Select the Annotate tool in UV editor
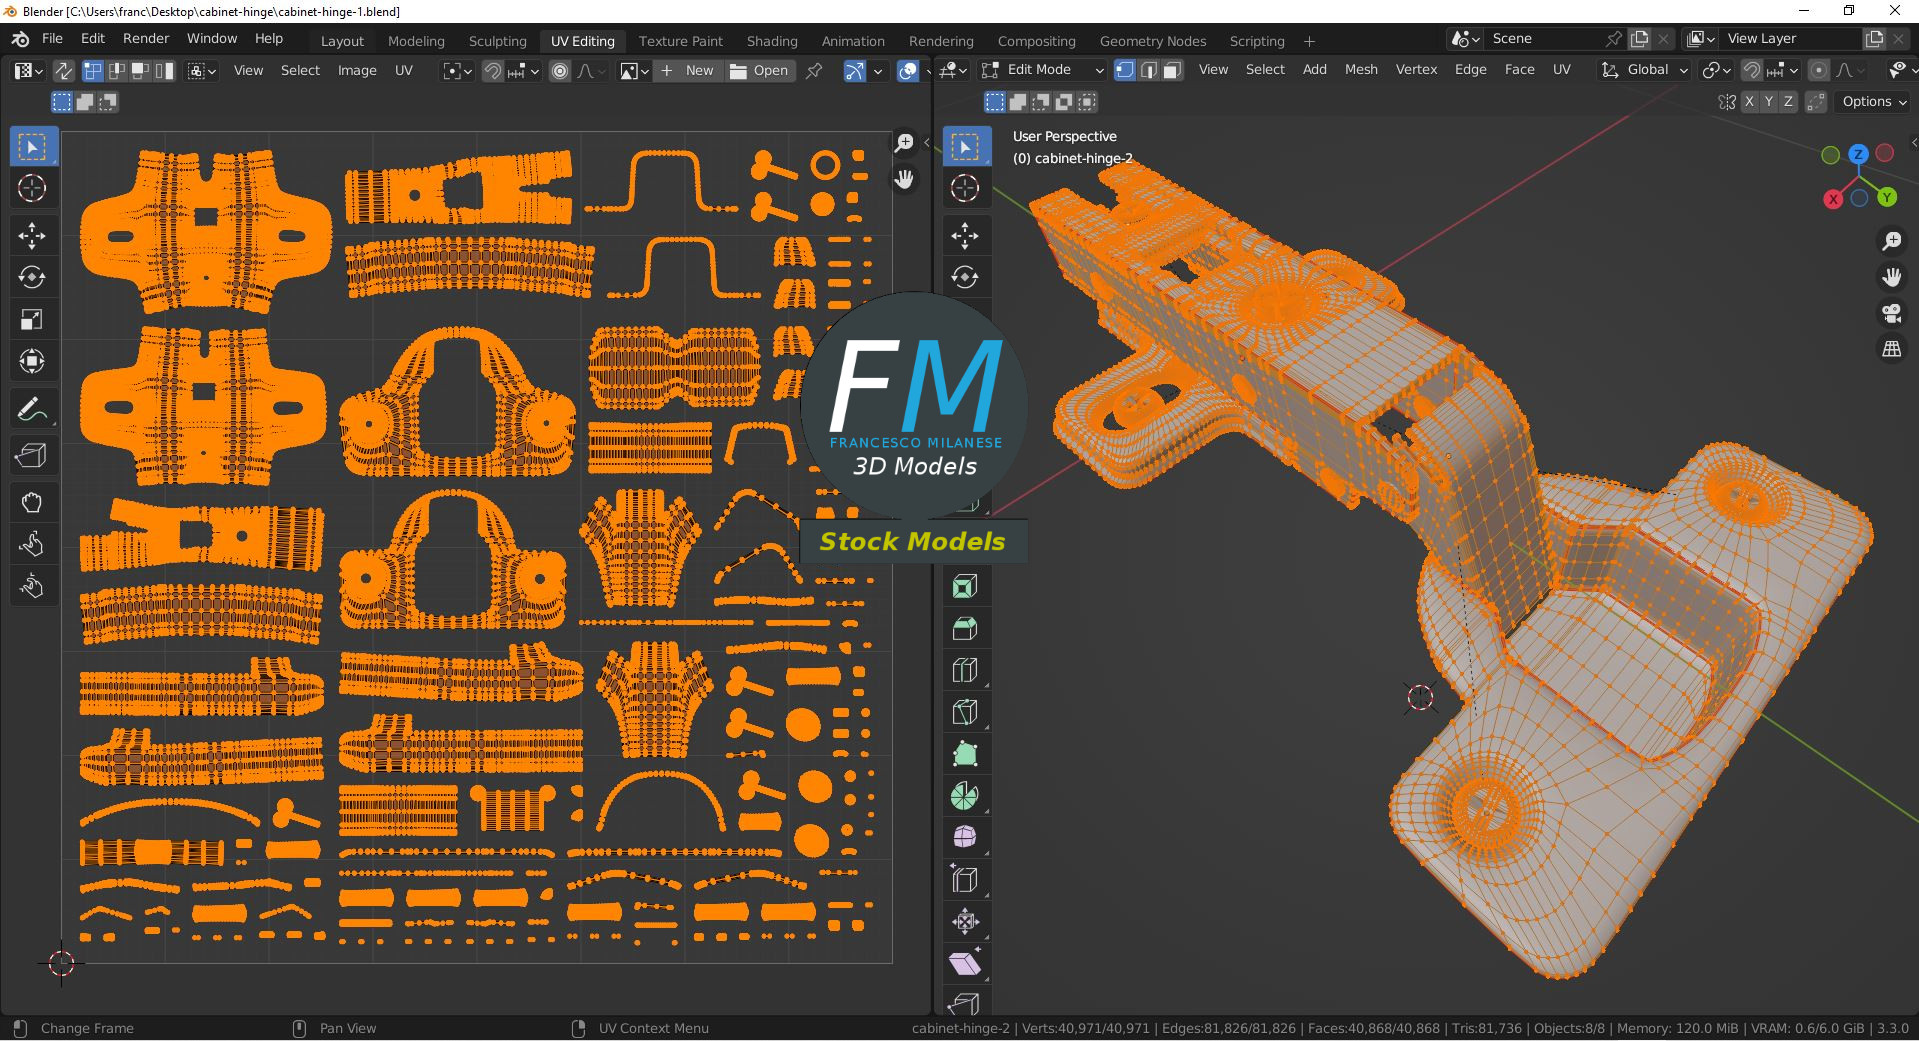The height and width of the screenshot is (1041, 1919). coord(32,410)
